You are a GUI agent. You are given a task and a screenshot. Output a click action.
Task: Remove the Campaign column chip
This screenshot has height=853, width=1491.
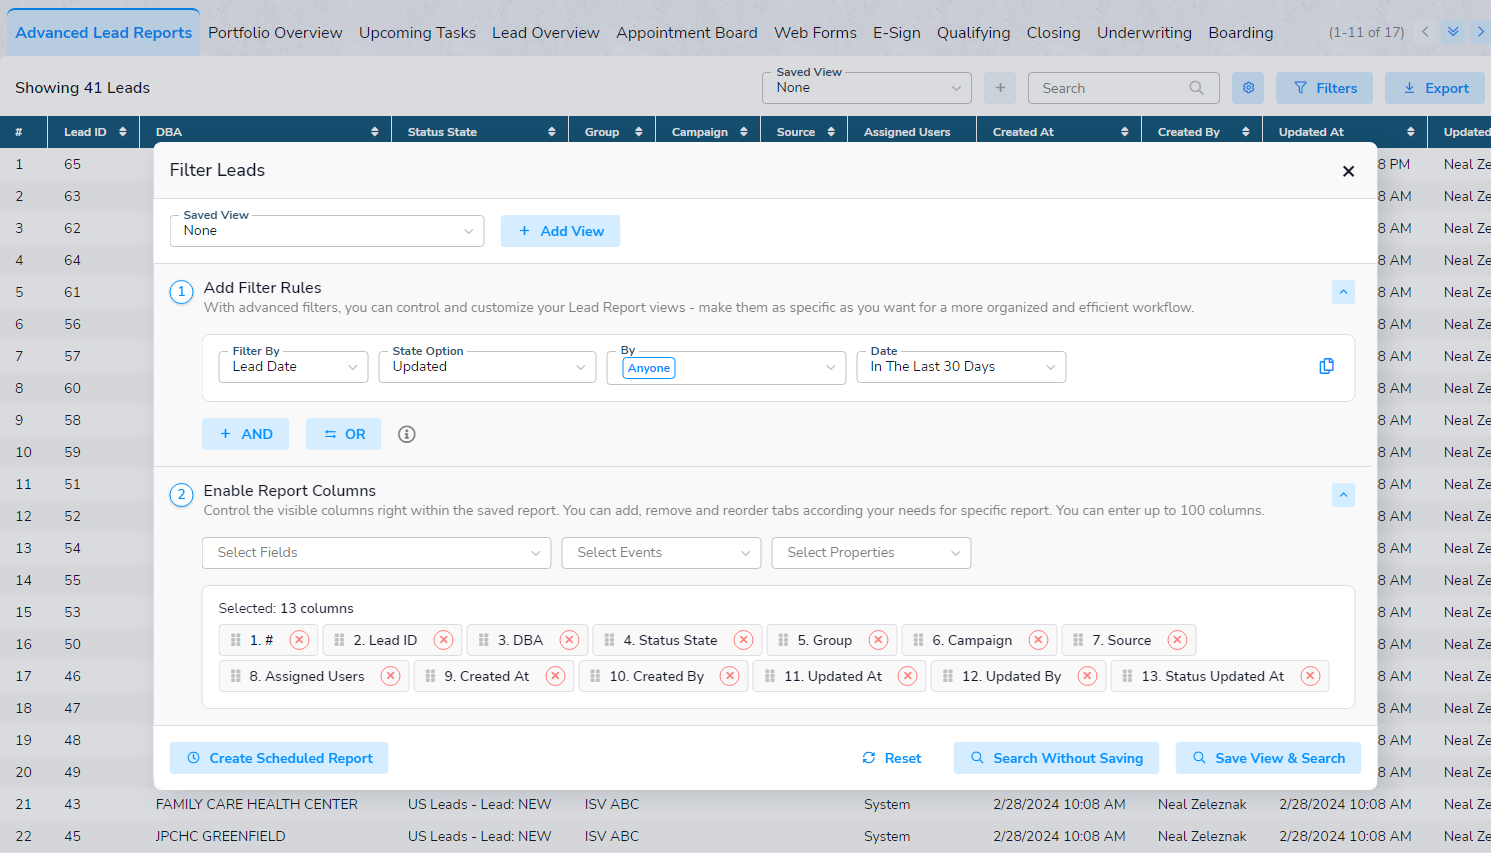pos(1038,640)
